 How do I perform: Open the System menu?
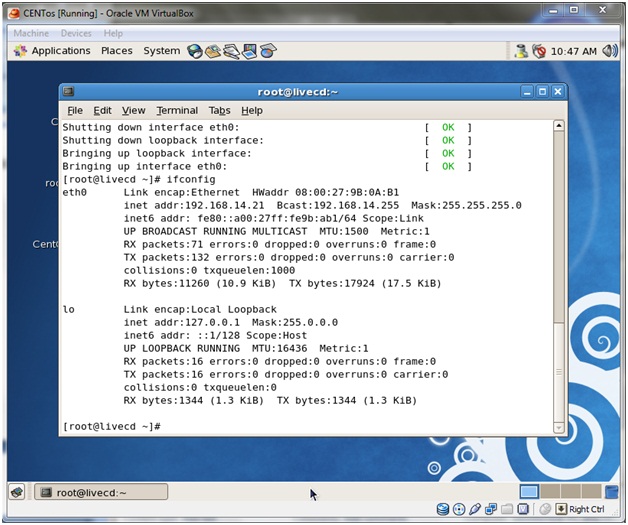click(x=162, y=51)
